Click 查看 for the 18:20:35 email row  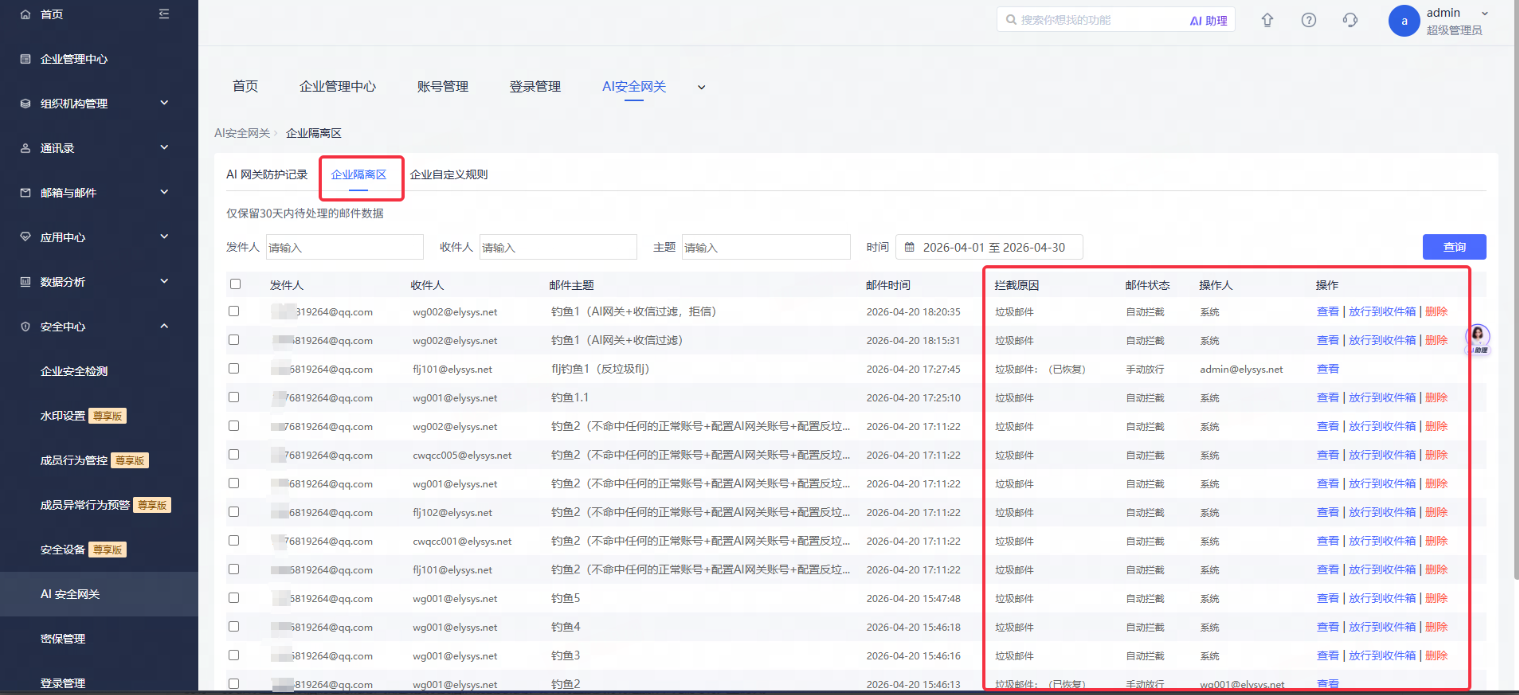click(1328, 312)
